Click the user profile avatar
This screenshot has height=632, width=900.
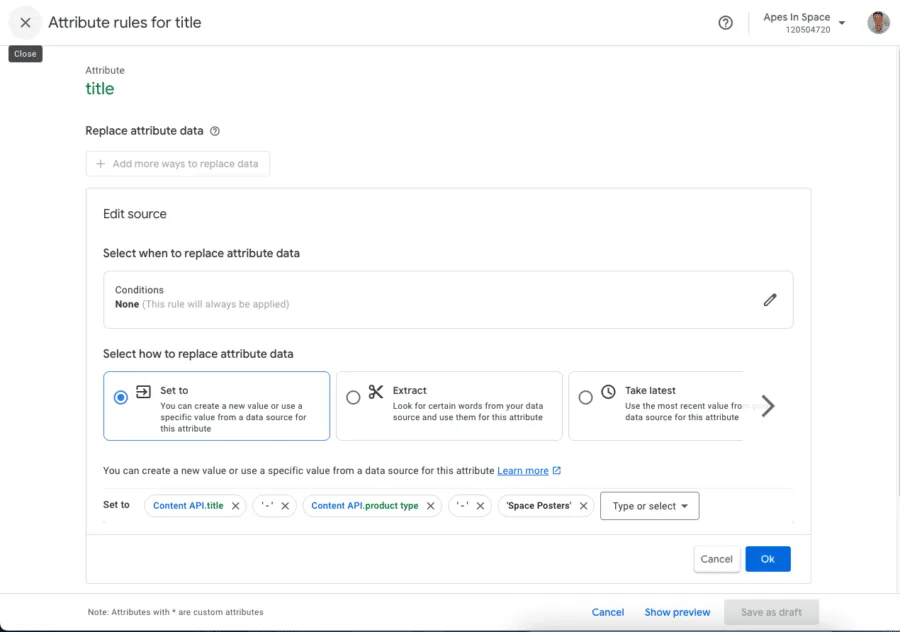(878, 23)
